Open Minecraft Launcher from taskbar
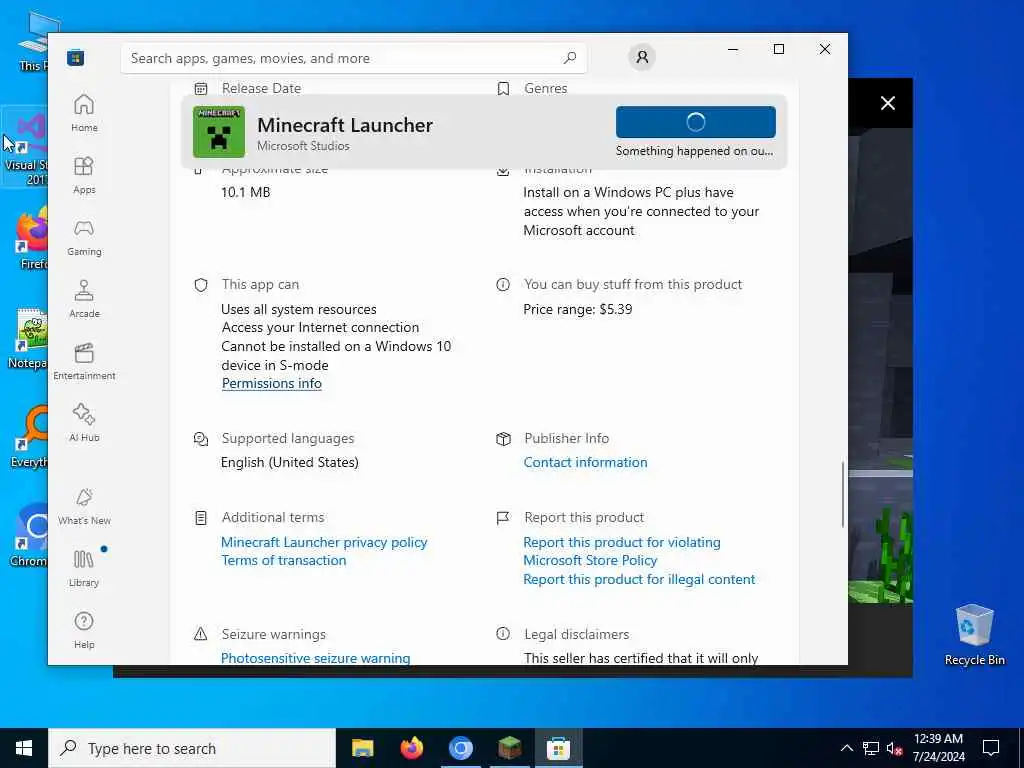1024x768 pixels. [509, 748]
